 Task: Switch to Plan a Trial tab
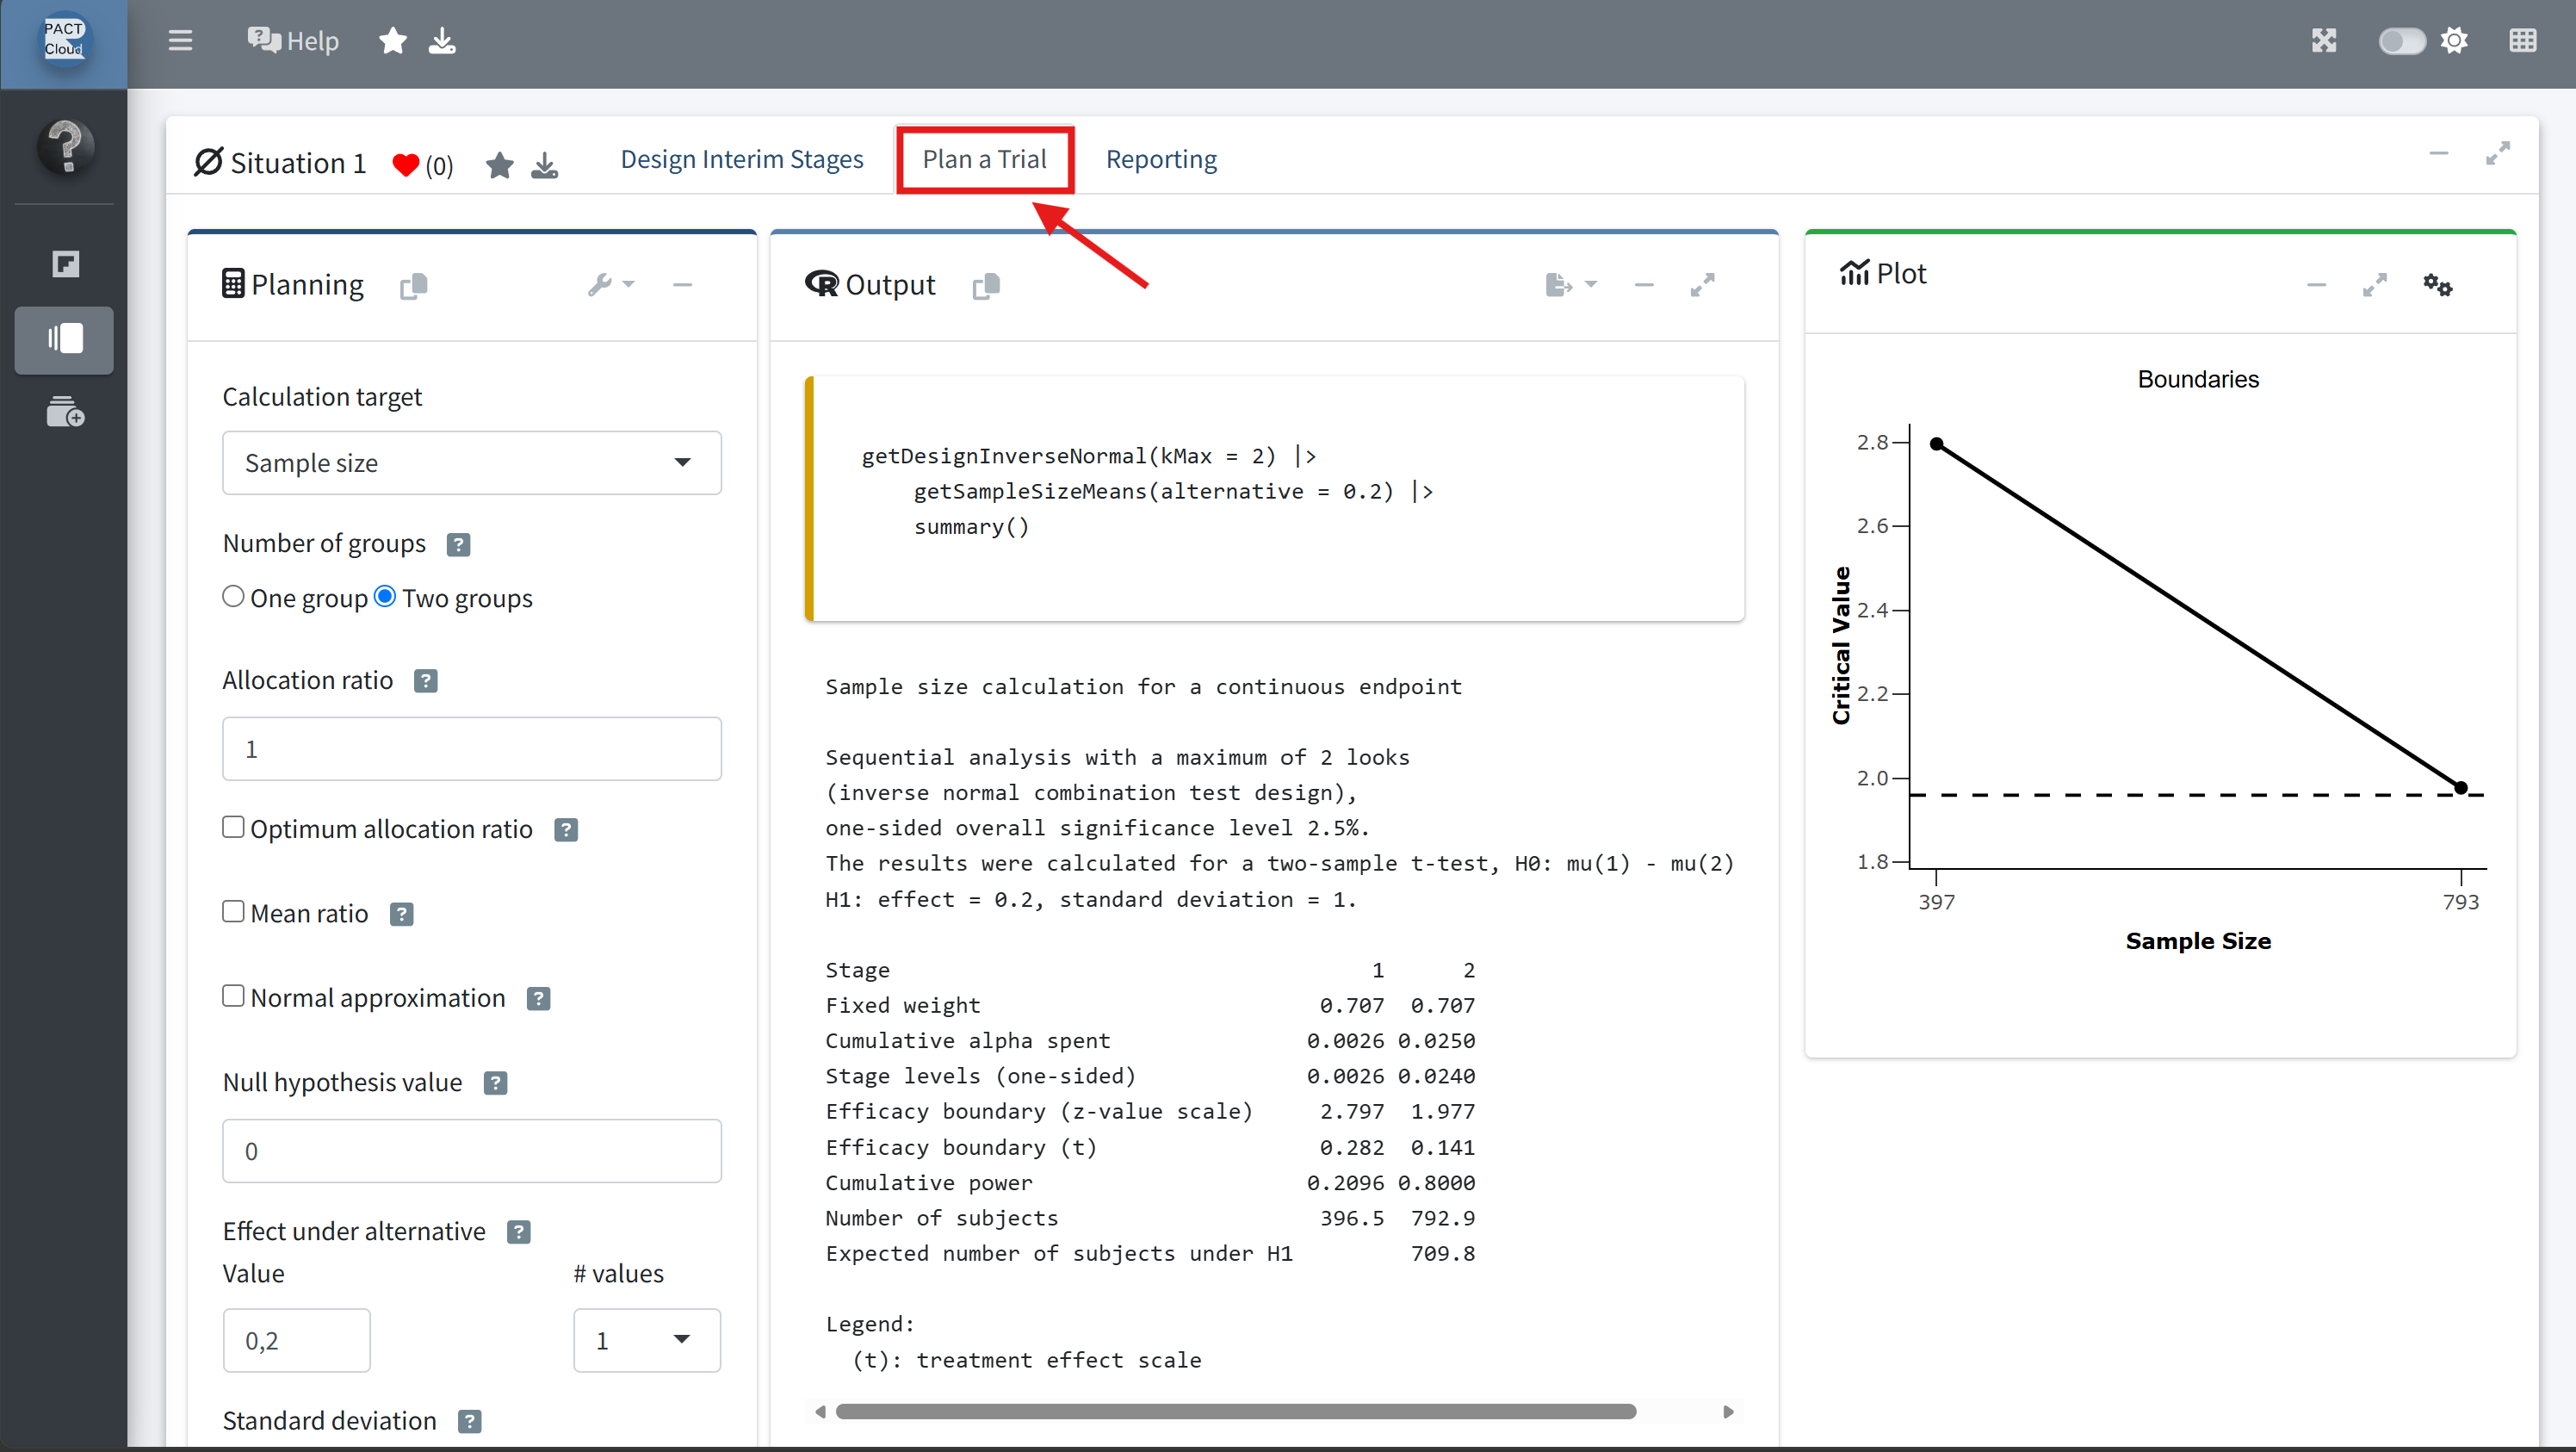coord(984,159)
